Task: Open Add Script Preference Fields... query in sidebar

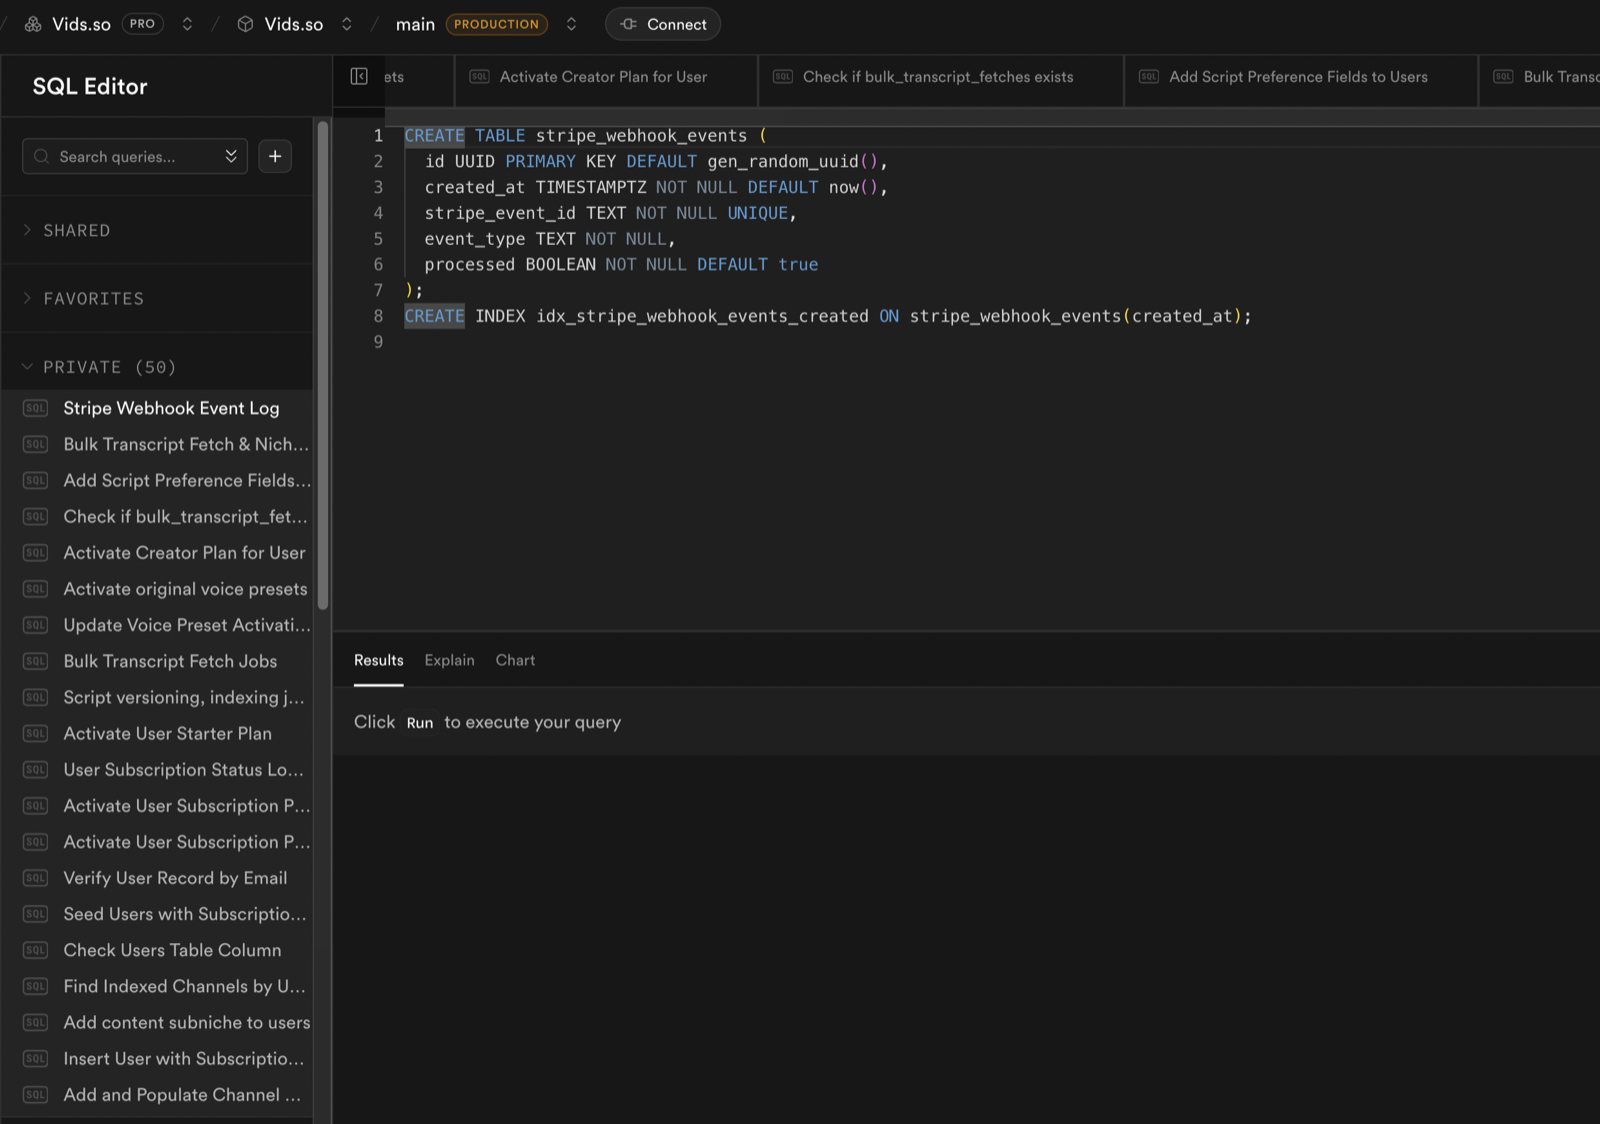Action: [x=157, y=480]
